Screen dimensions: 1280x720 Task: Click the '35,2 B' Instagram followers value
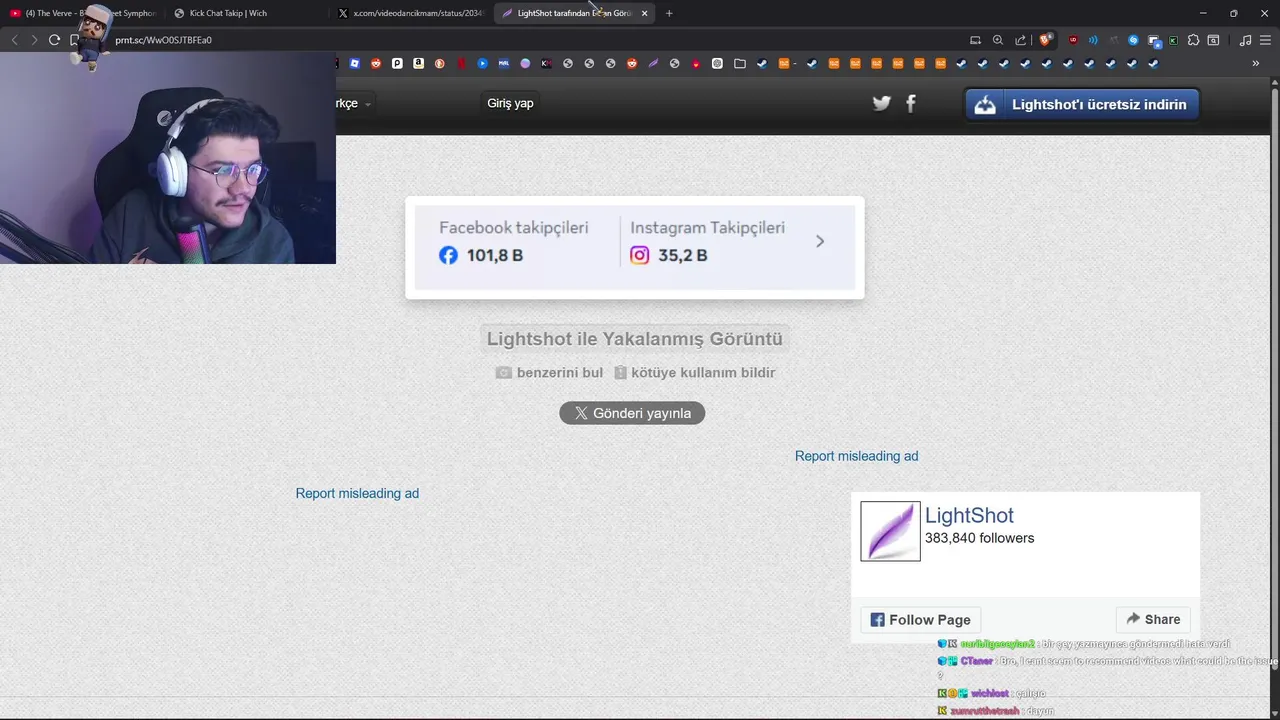pos(682,255)
